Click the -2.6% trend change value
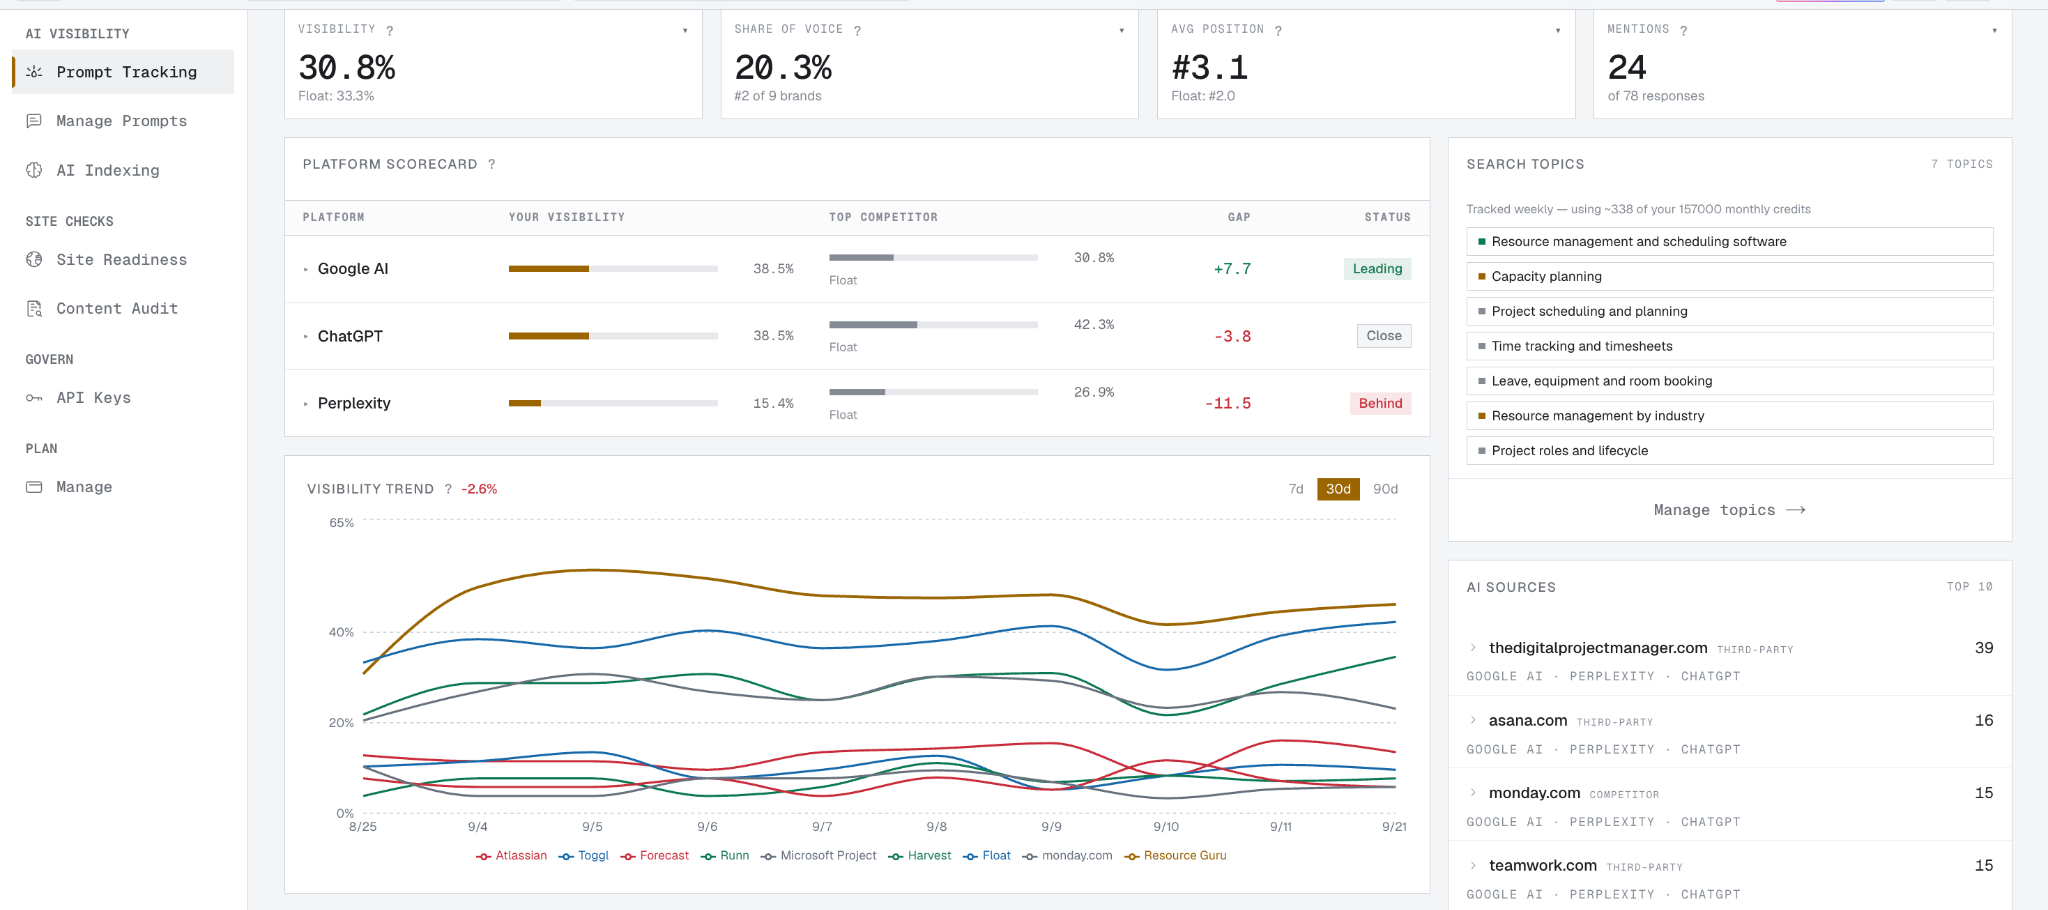 [x=479, y=489]
